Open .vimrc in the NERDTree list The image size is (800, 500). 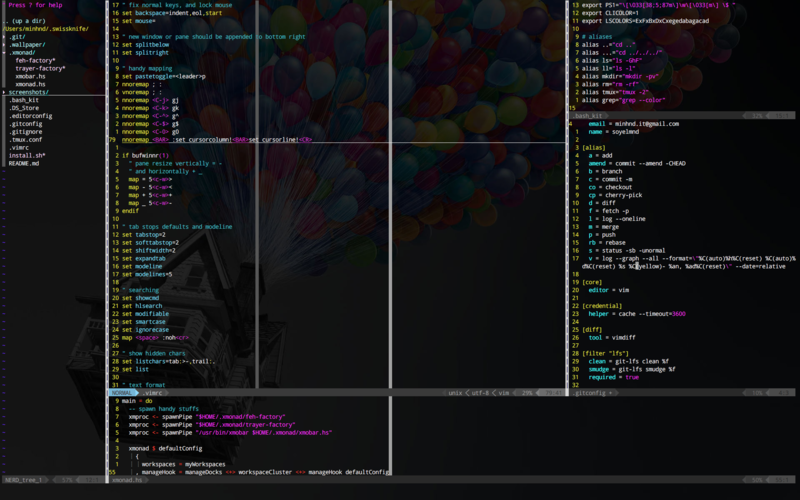19,147
